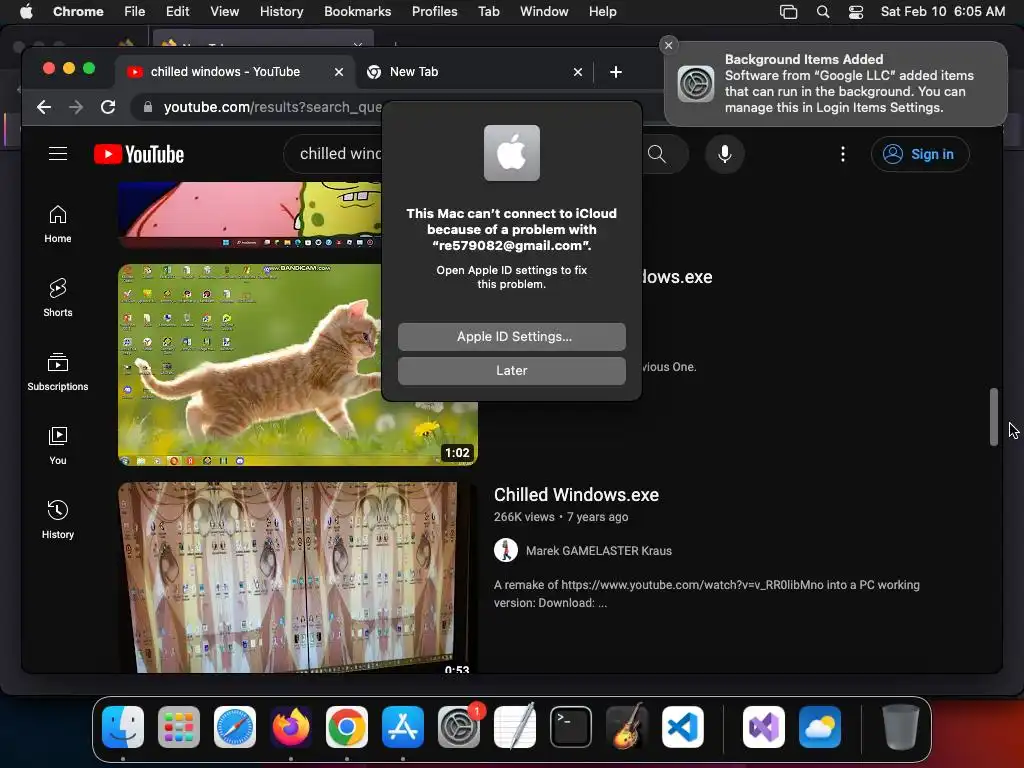The width and height of the screenshot is (1024, 768).
Task: Reload the YouTube page
Action: point(108,107)
